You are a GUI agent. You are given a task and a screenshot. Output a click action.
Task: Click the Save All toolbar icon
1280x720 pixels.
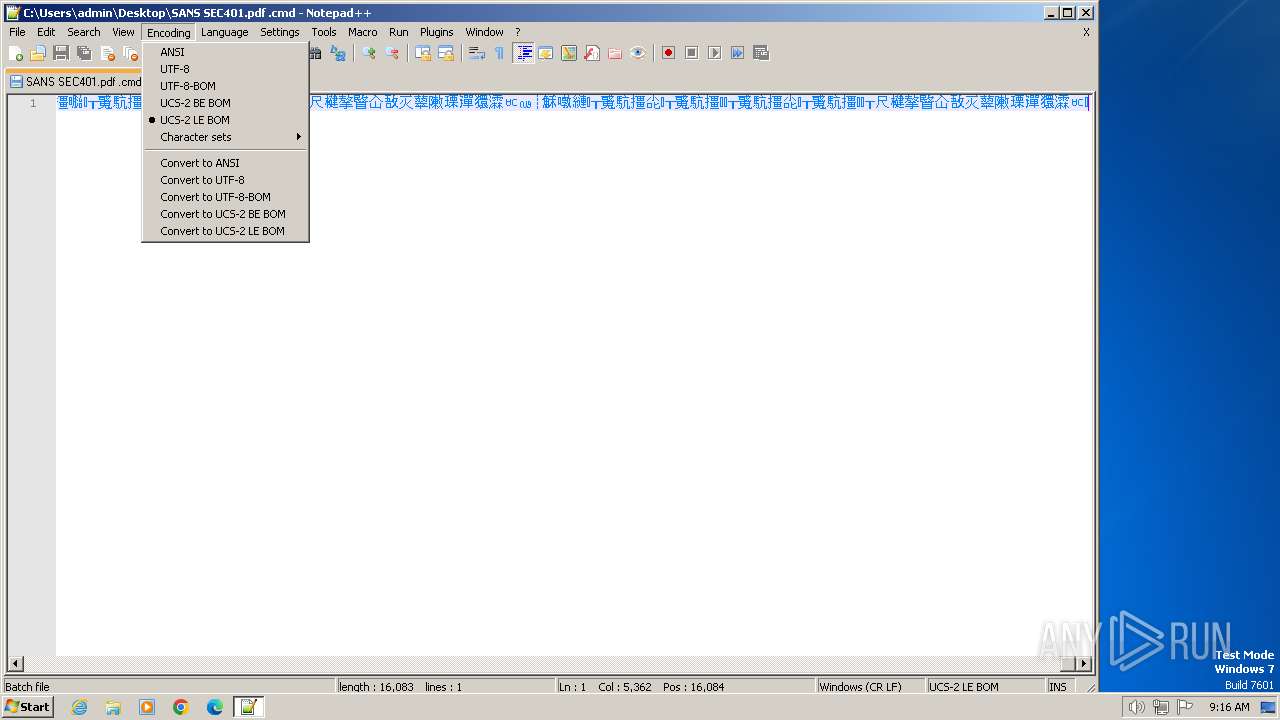[x=84, y=53]
